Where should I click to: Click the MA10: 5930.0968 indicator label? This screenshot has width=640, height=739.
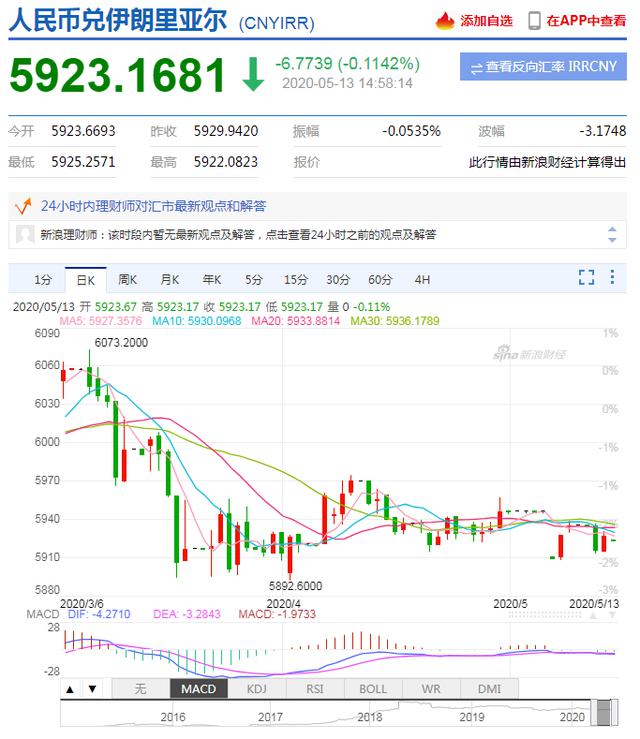197,321
